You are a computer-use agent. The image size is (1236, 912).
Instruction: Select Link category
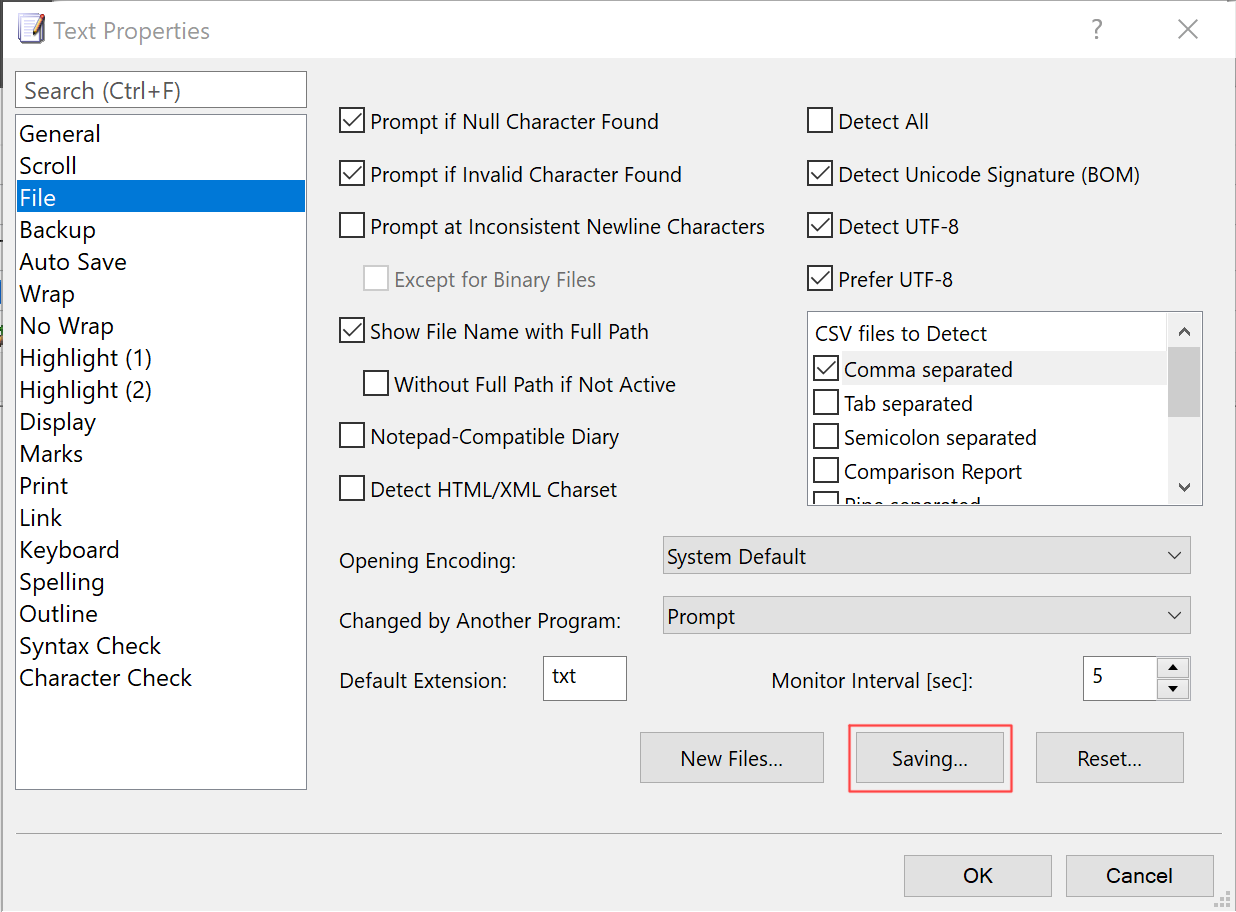pyautogui.click(x=161, y=518)
